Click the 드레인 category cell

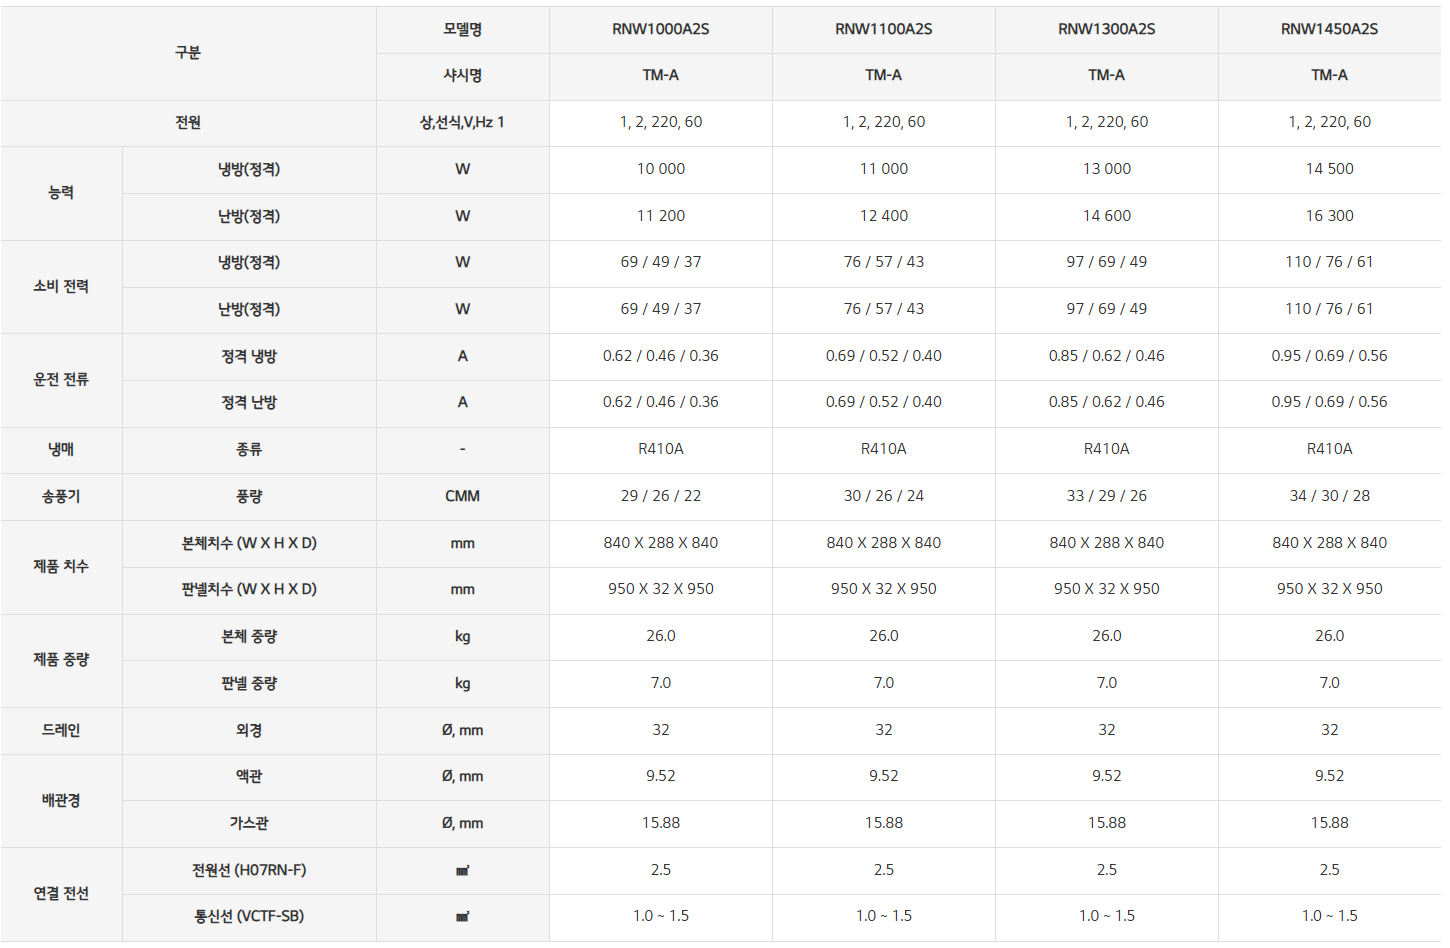(61, 730)
